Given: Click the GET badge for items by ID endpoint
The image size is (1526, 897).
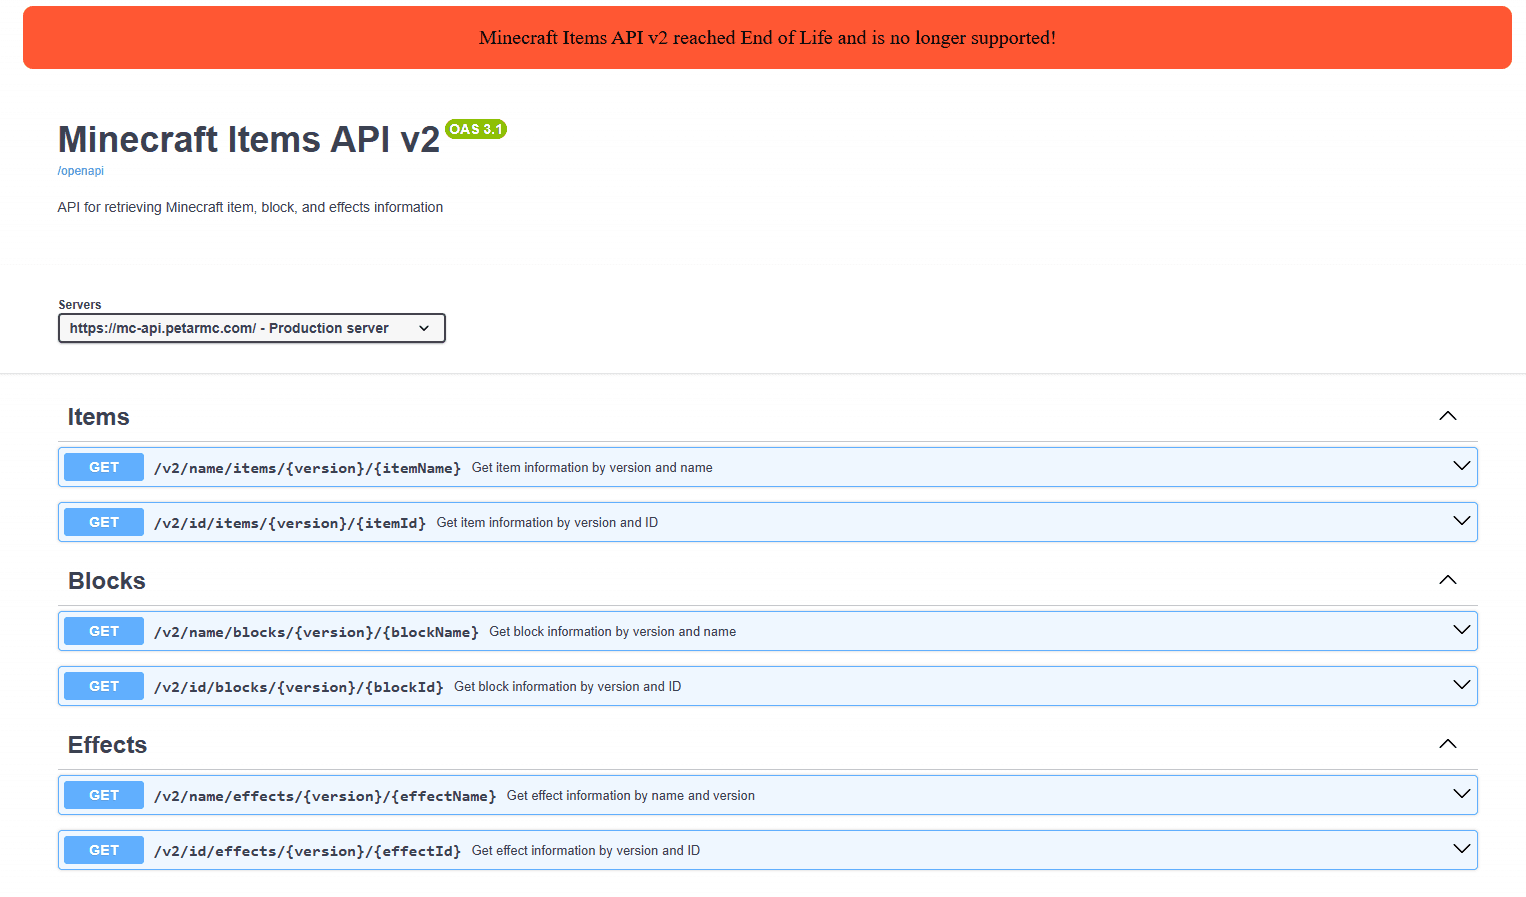Looking at the screenshot, I should pos(103,521).
